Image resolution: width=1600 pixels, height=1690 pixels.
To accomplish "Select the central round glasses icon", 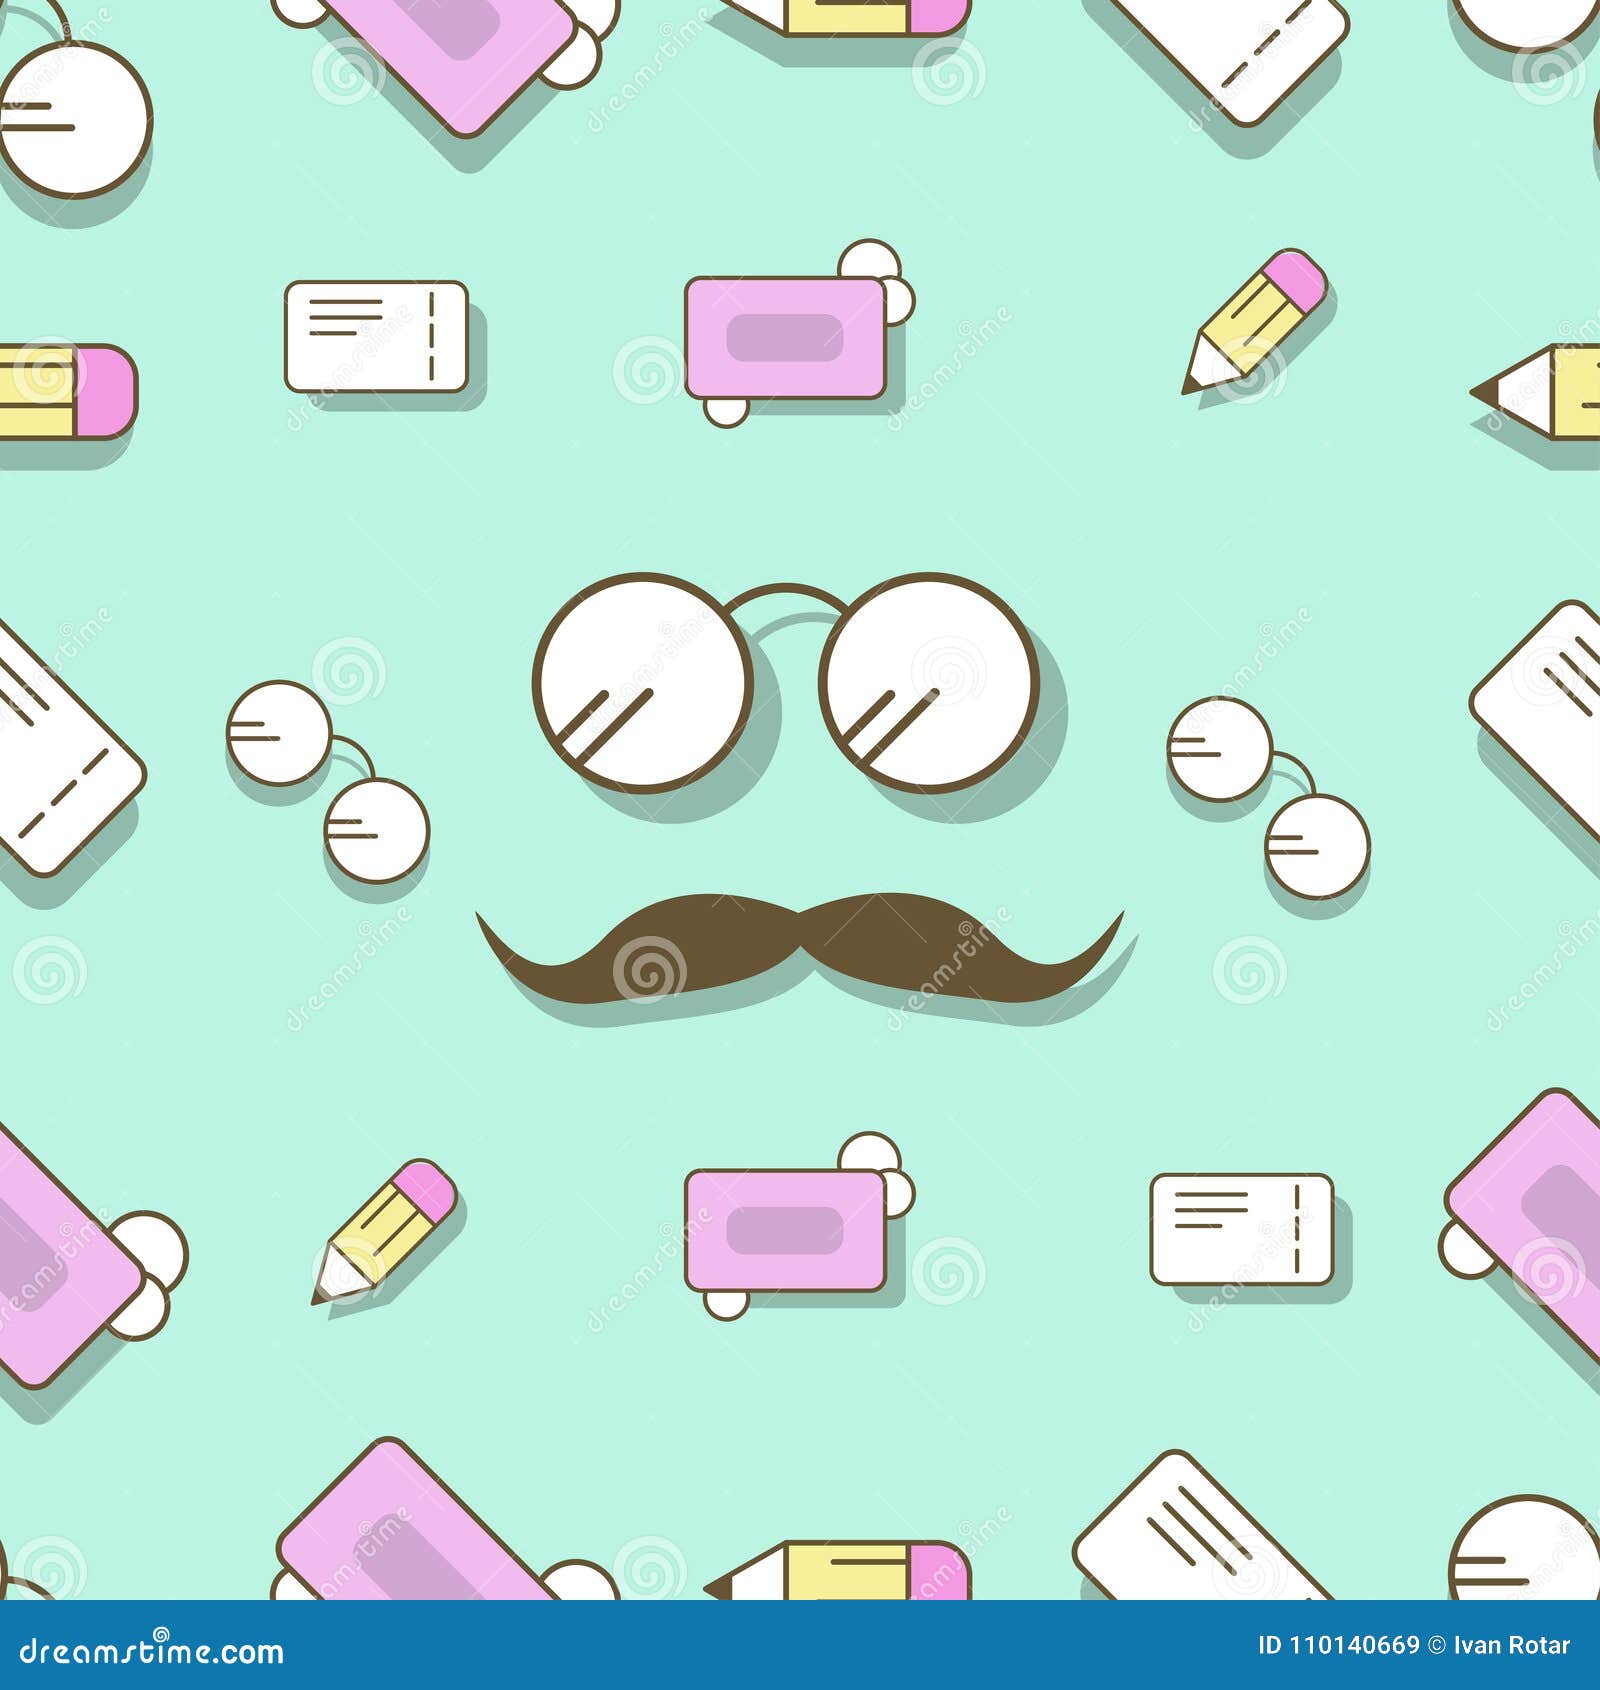I will click(x=790, y=680).
